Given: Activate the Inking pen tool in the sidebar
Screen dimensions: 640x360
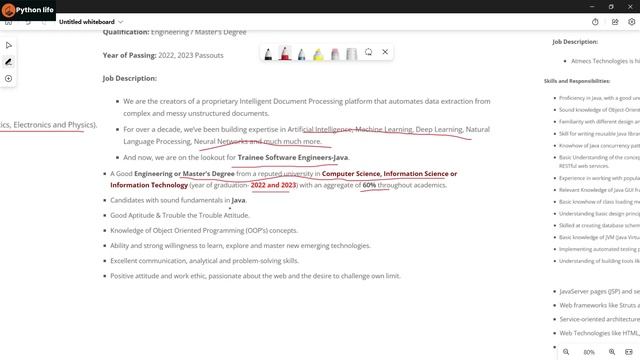Looking at the screenshot, I should point(9,62).
